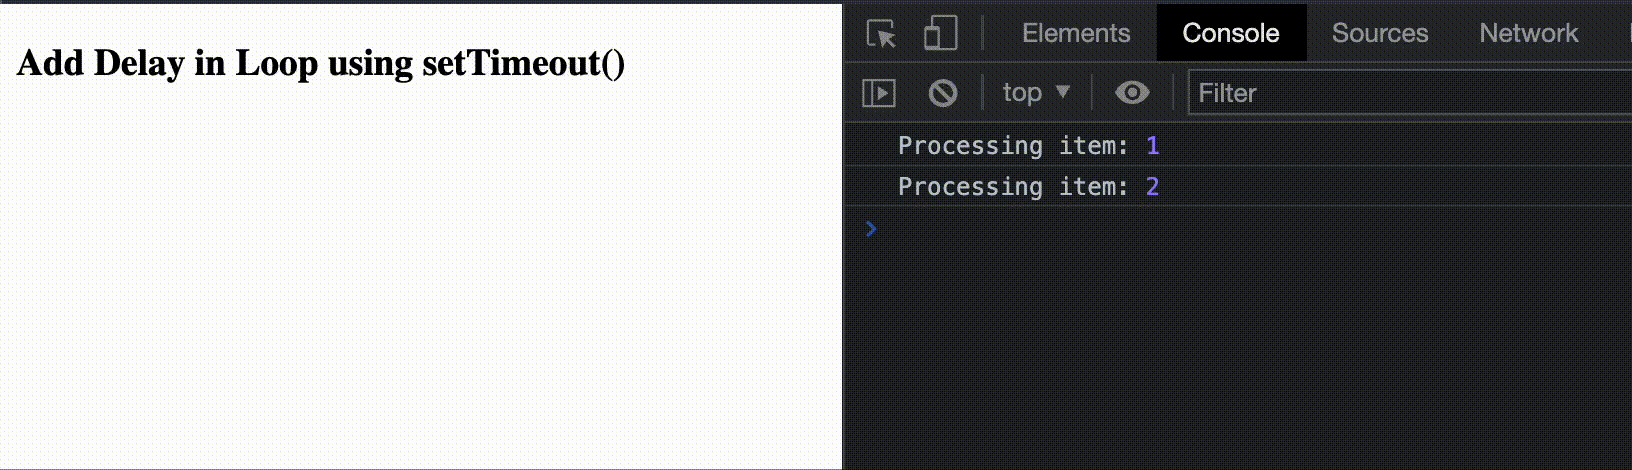Activate the inspect element picker icon

[x=881, y=34]
